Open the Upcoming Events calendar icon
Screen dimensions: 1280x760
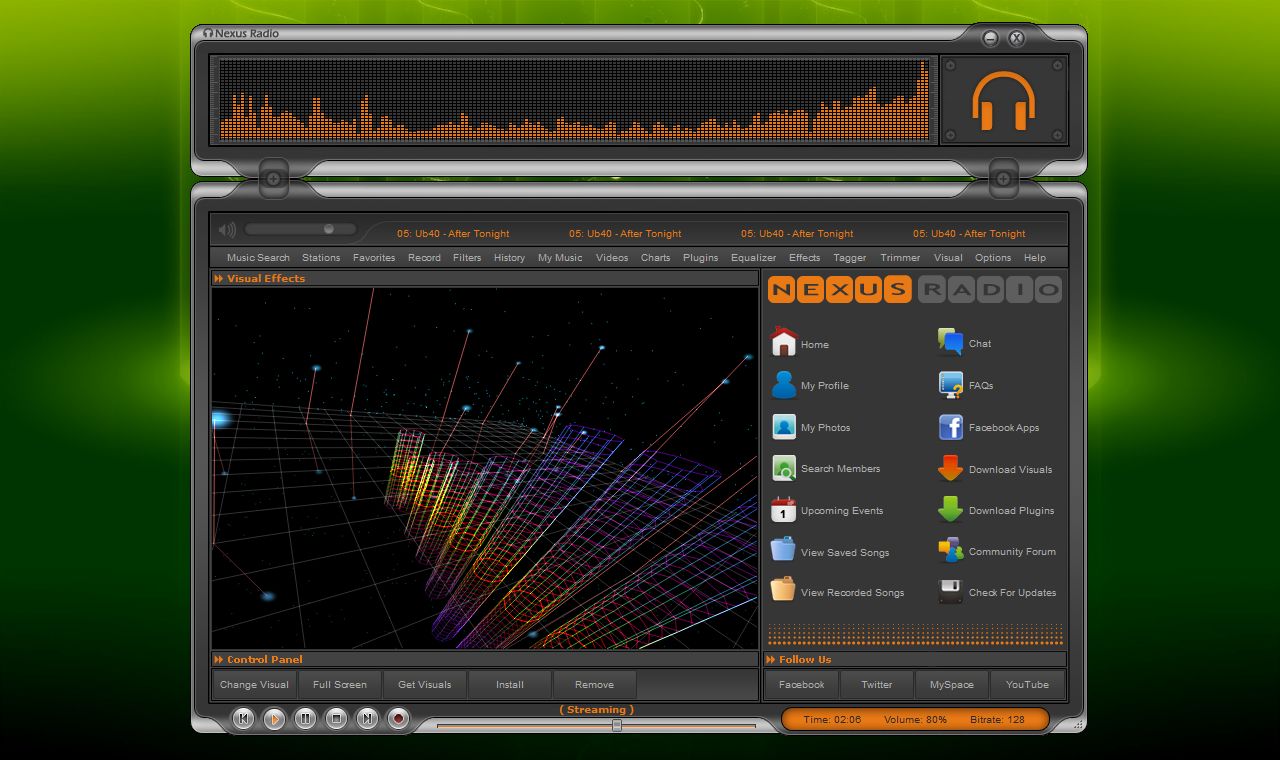(784, 510)
